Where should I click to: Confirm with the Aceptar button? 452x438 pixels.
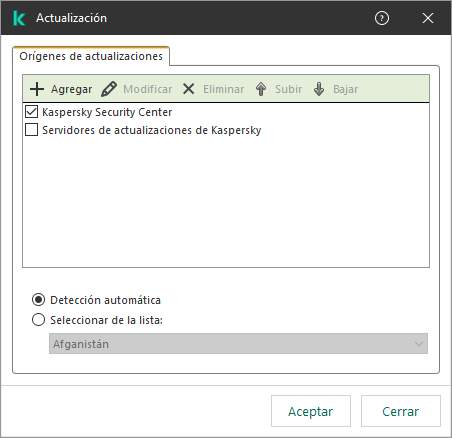point(311,411)
